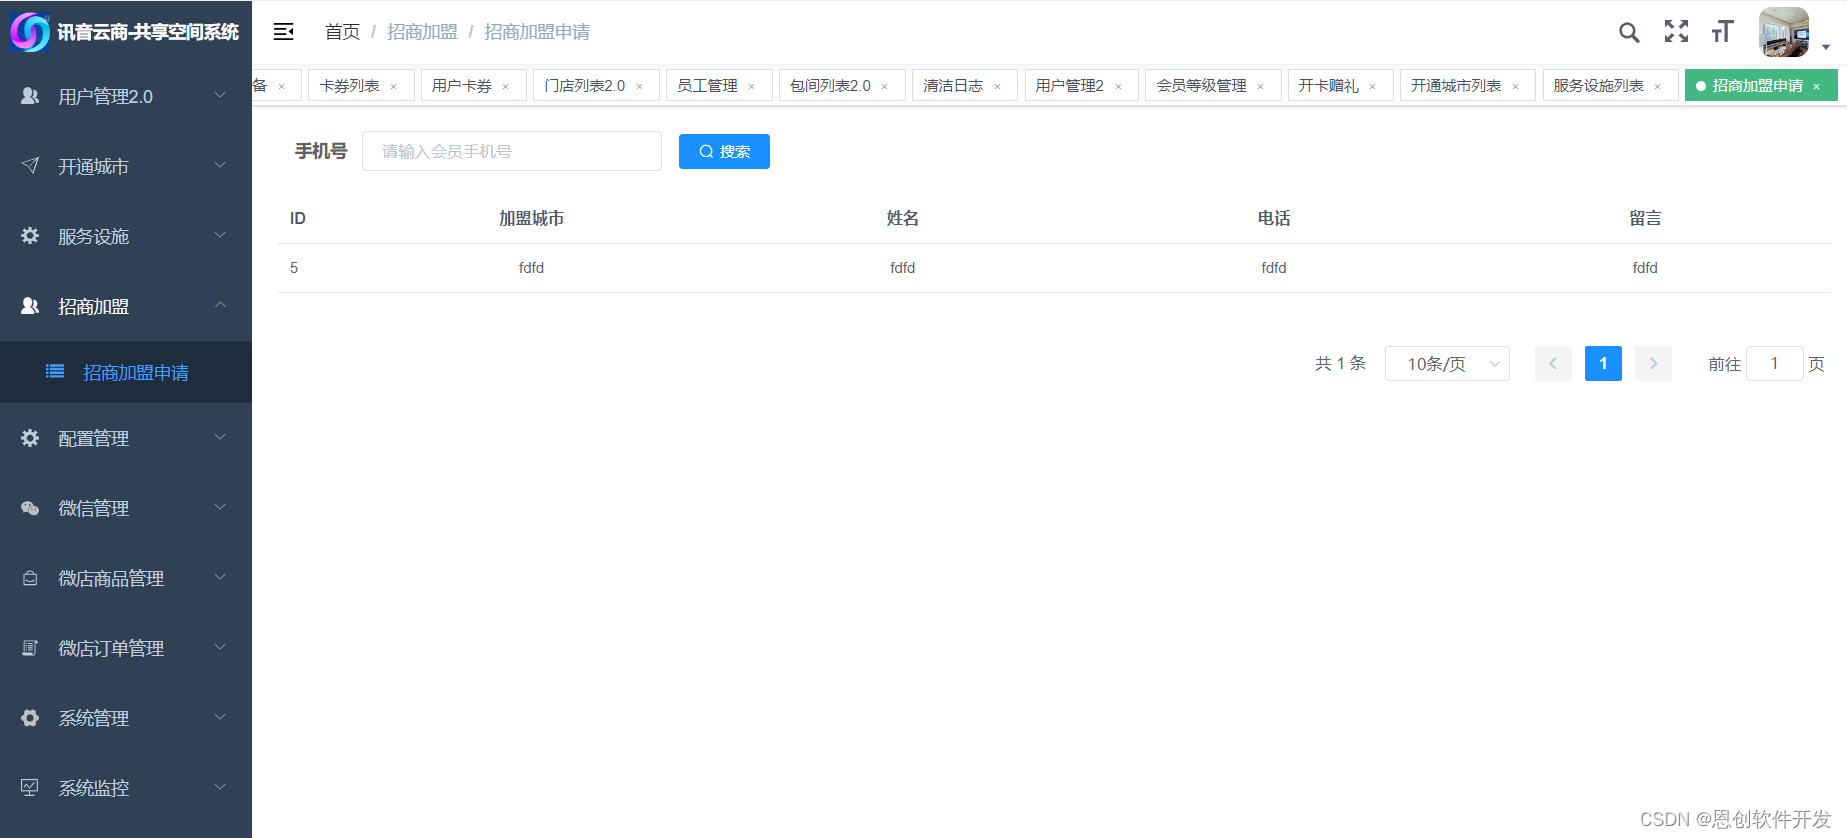Close the 门店列表2.0 tab
1847x838 pixels.
[640, 86]
